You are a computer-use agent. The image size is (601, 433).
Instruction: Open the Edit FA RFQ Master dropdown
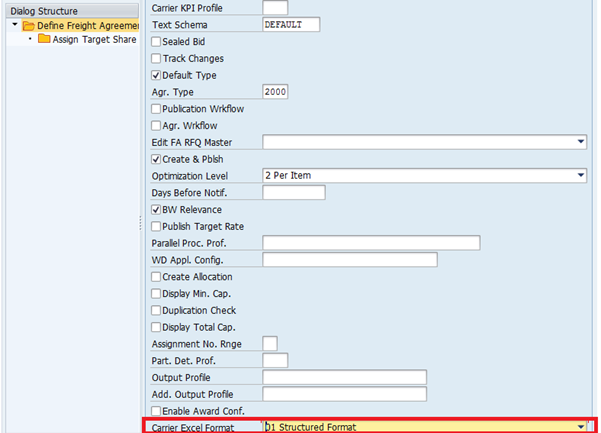pyautogui.click(x=580, y=142)
